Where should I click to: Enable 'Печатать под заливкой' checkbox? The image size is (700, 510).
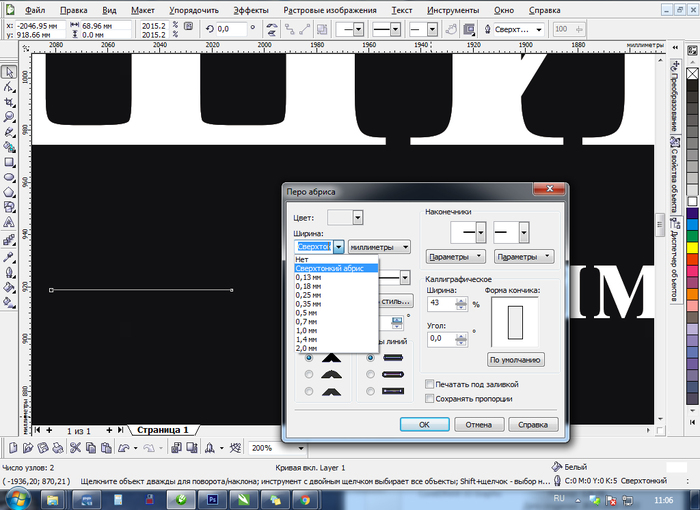(x=430, y=383)
